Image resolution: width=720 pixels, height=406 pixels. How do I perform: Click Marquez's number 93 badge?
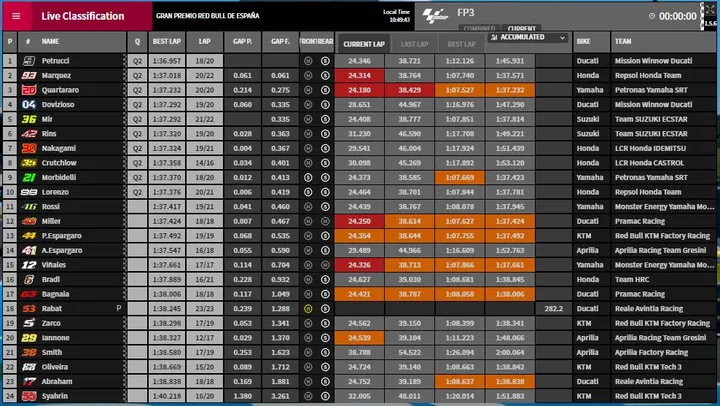[29, 75]
